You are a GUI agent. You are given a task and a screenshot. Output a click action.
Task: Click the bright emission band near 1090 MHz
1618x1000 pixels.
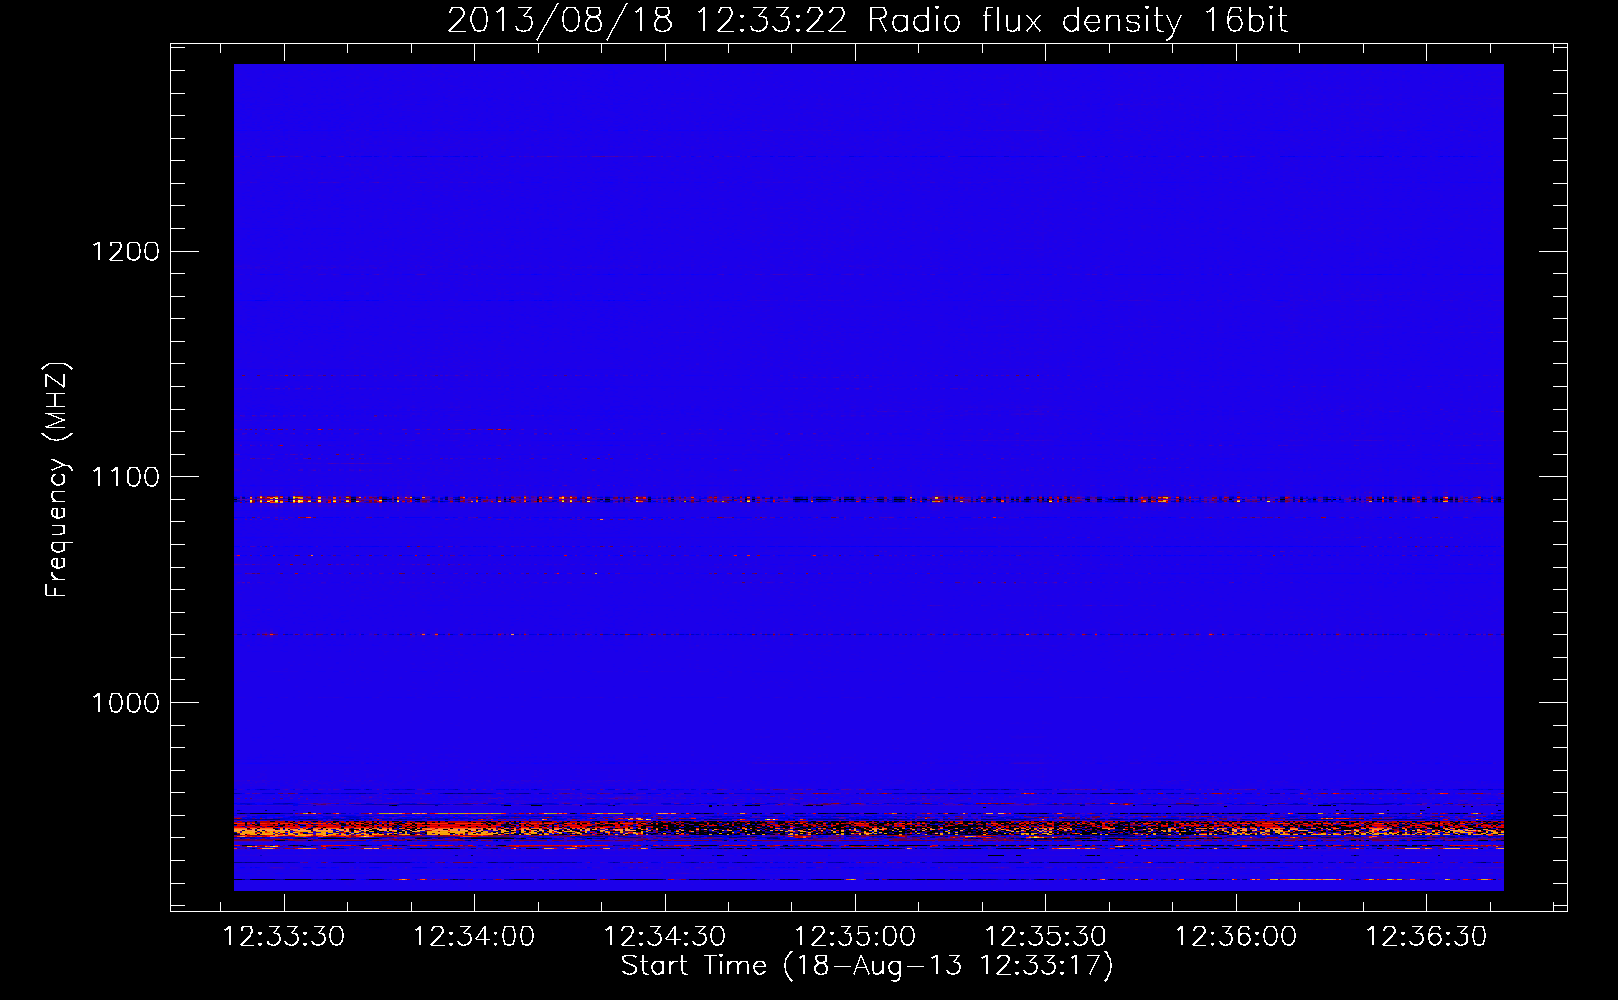pyautogui.click(x=868, y=499)
